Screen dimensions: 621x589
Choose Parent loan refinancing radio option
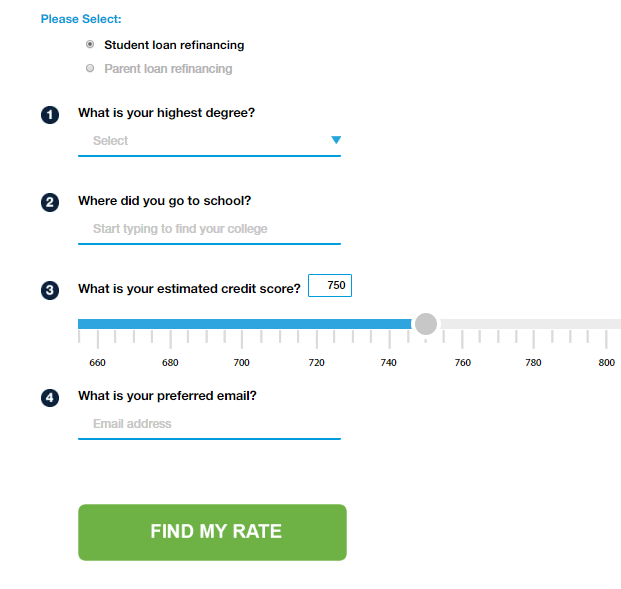pyautogui.click(x=90, y=68)
